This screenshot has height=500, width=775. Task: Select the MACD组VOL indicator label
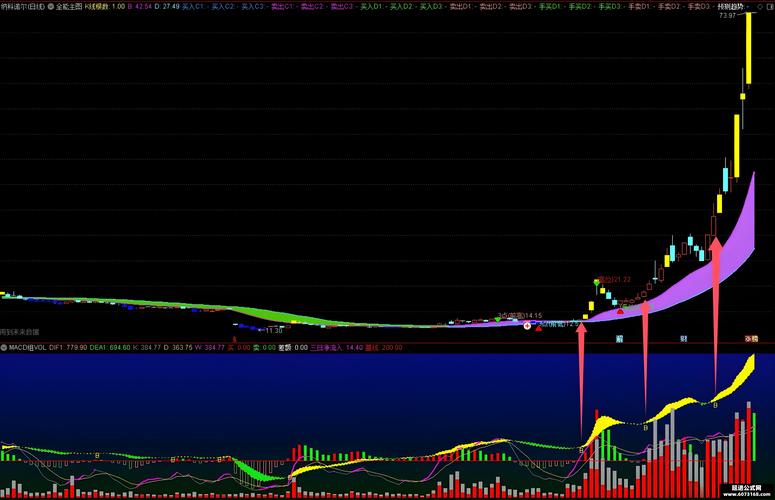pos(27,348)
